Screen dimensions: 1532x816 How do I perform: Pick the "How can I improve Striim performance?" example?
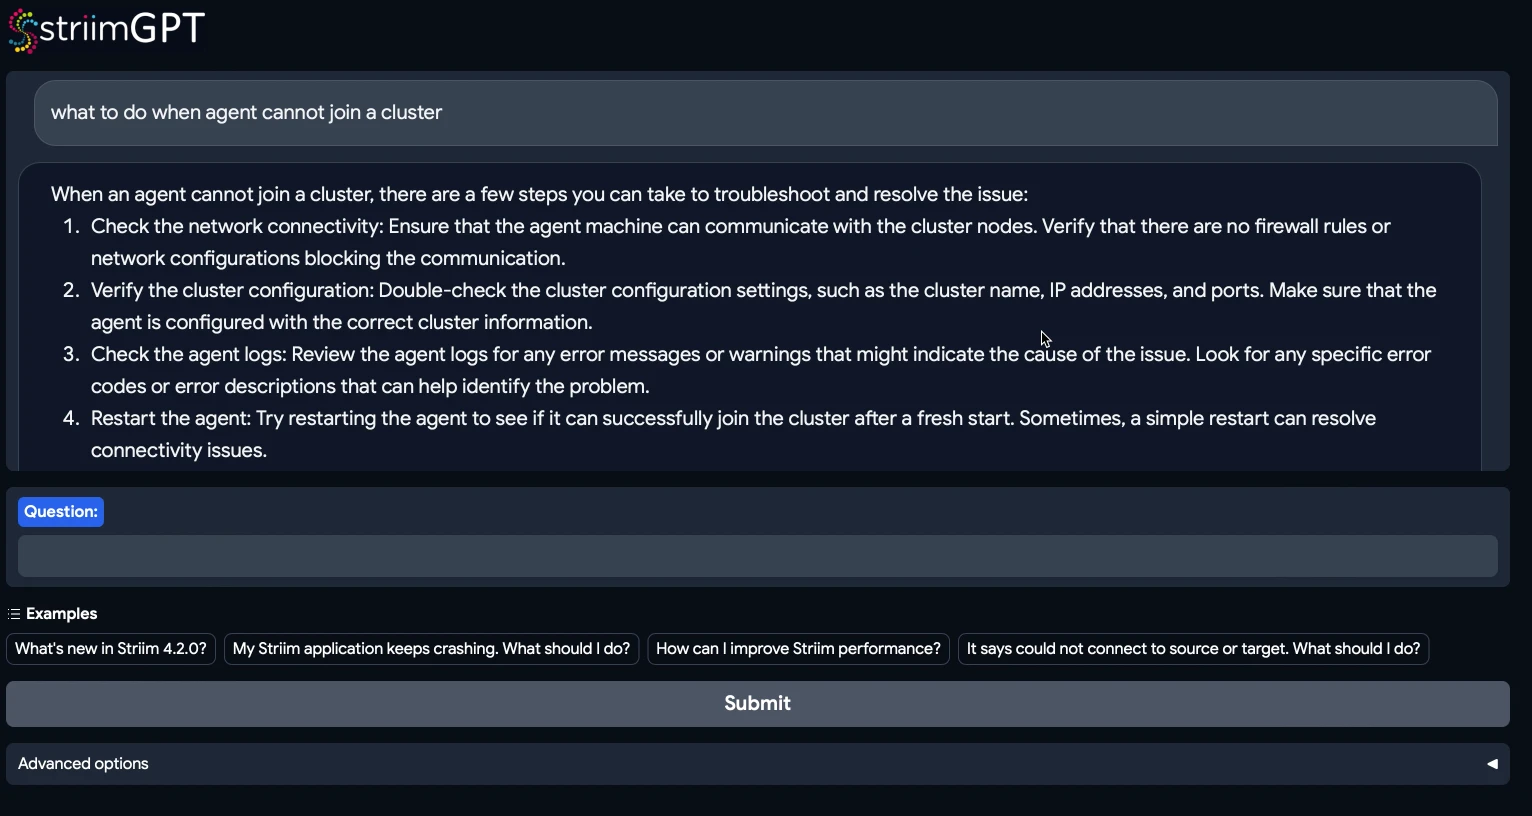[798, 649]
